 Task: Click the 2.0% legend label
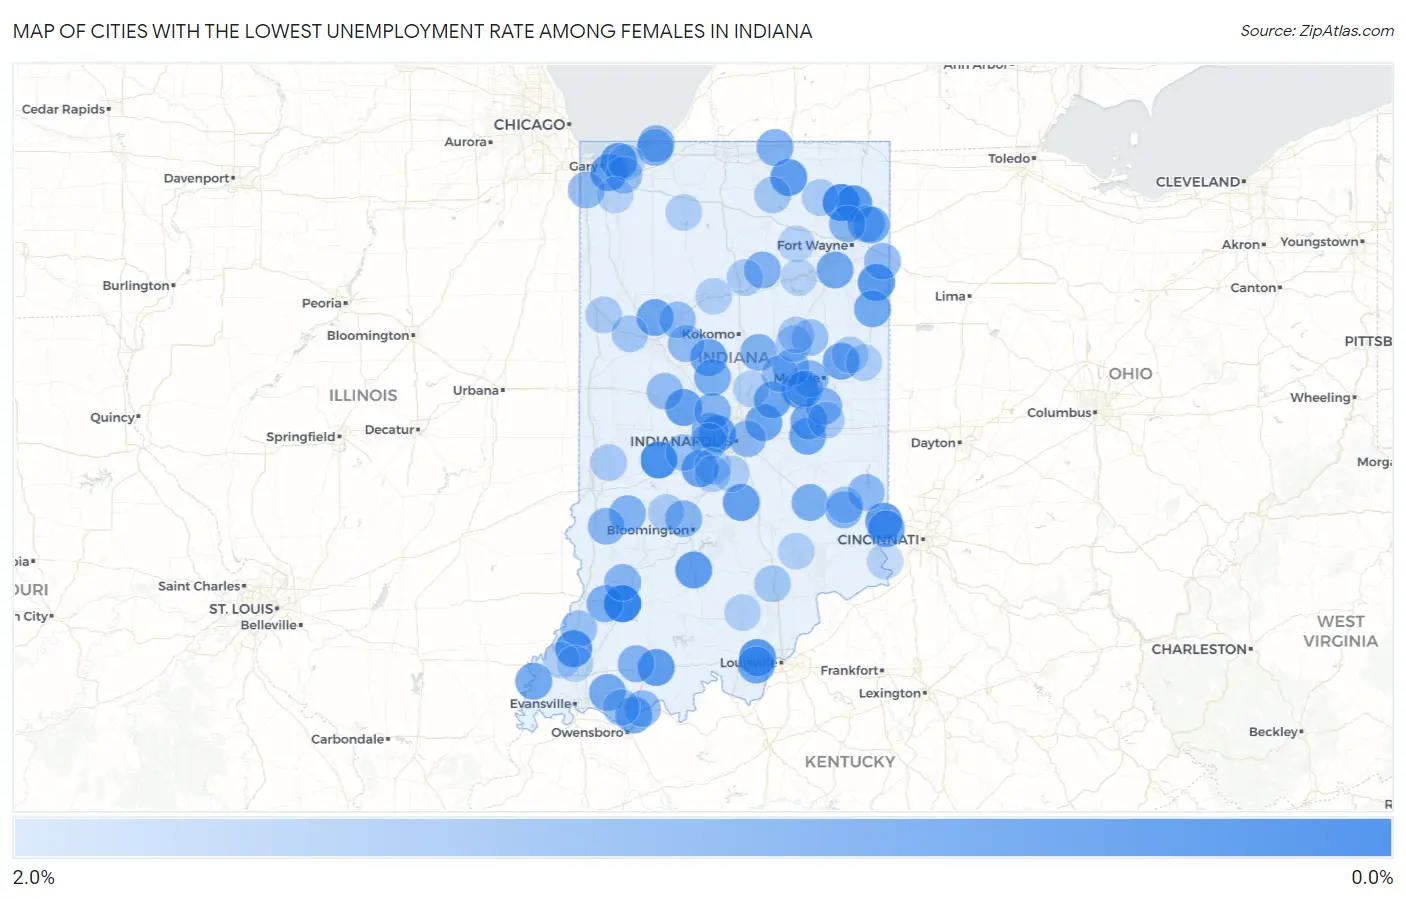tap(34, 877)
